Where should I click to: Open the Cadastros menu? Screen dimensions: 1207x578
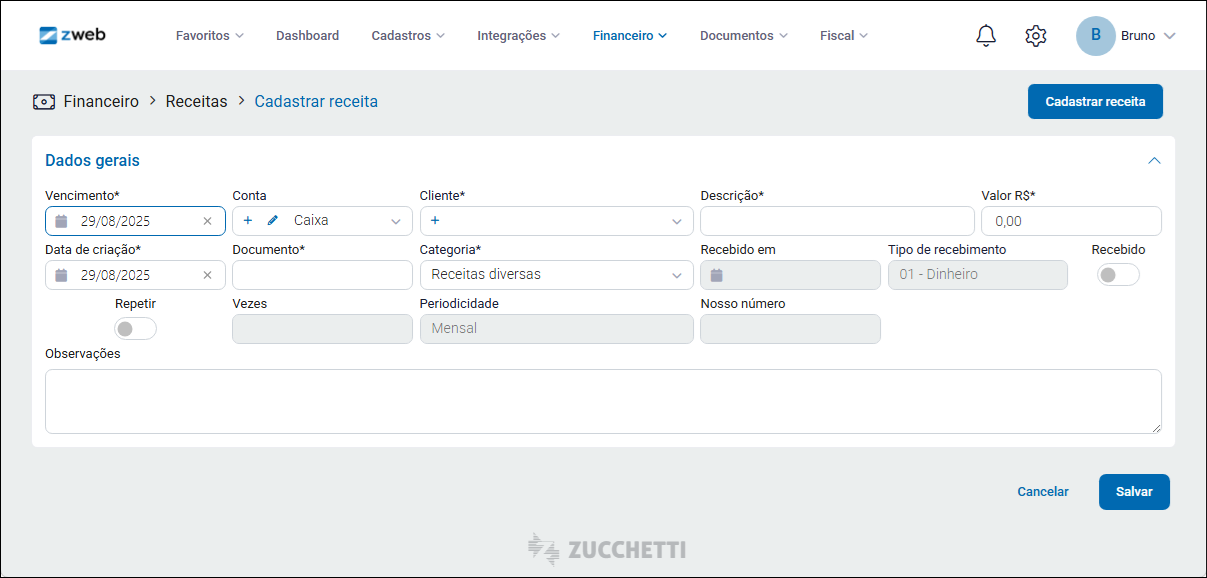click(x=407, y=36)
